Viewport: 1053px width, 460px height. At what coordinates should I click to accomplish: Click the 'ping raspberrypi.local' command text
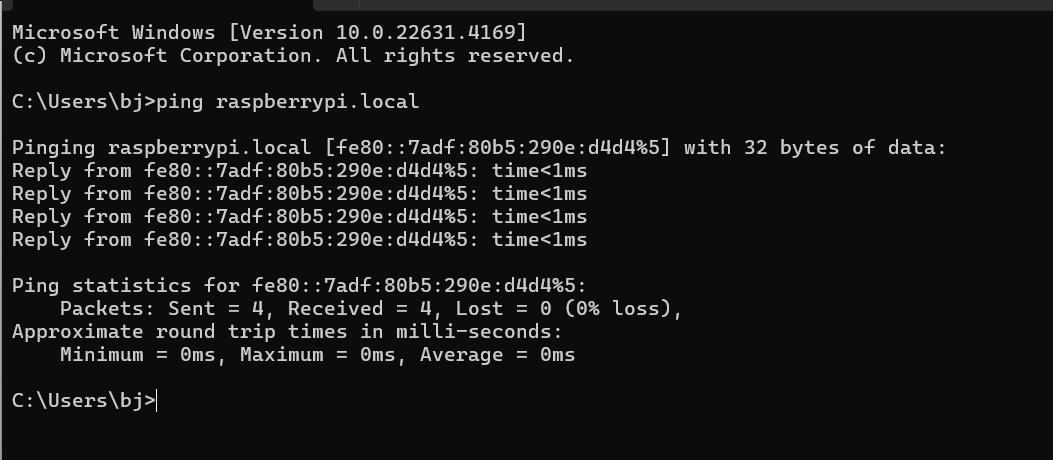point(287,101)
